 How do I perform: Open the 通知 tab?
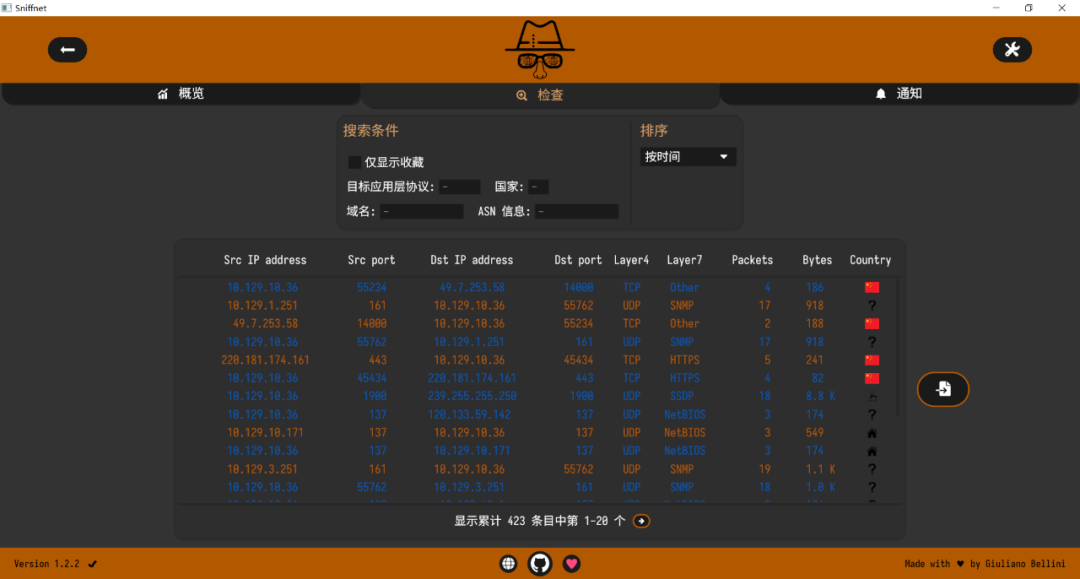(898, 94)
